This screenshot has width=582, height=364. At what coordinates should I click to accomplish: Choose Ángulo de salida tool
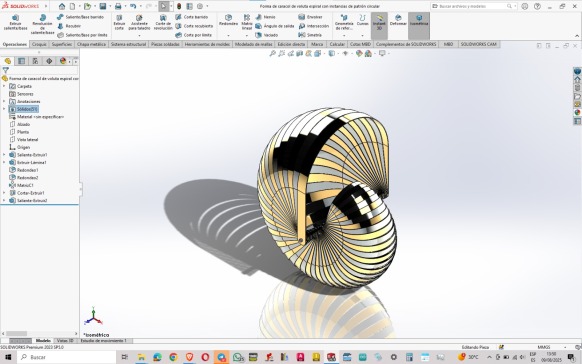(275, 26)
